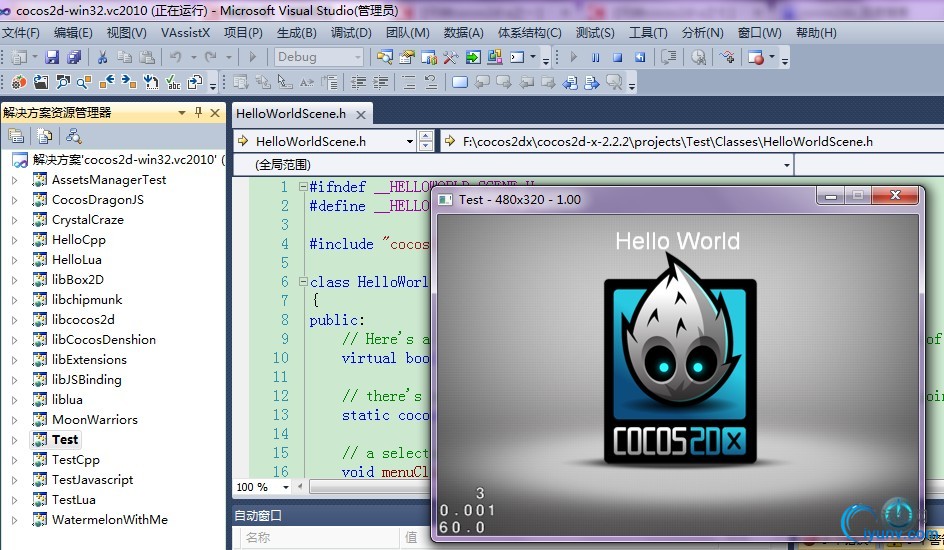
Task: Open the 文件(F) menu
Action: pyautogui.click(x=21, y=32)
